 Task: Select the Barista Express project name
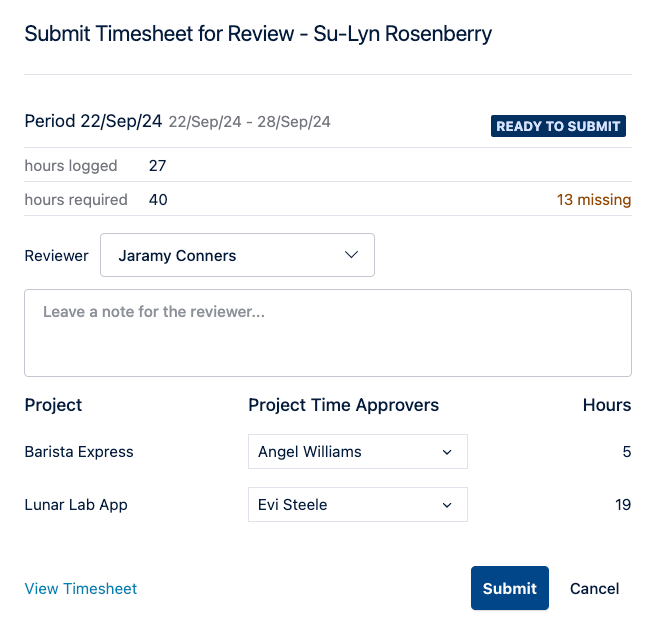point(79,452)
